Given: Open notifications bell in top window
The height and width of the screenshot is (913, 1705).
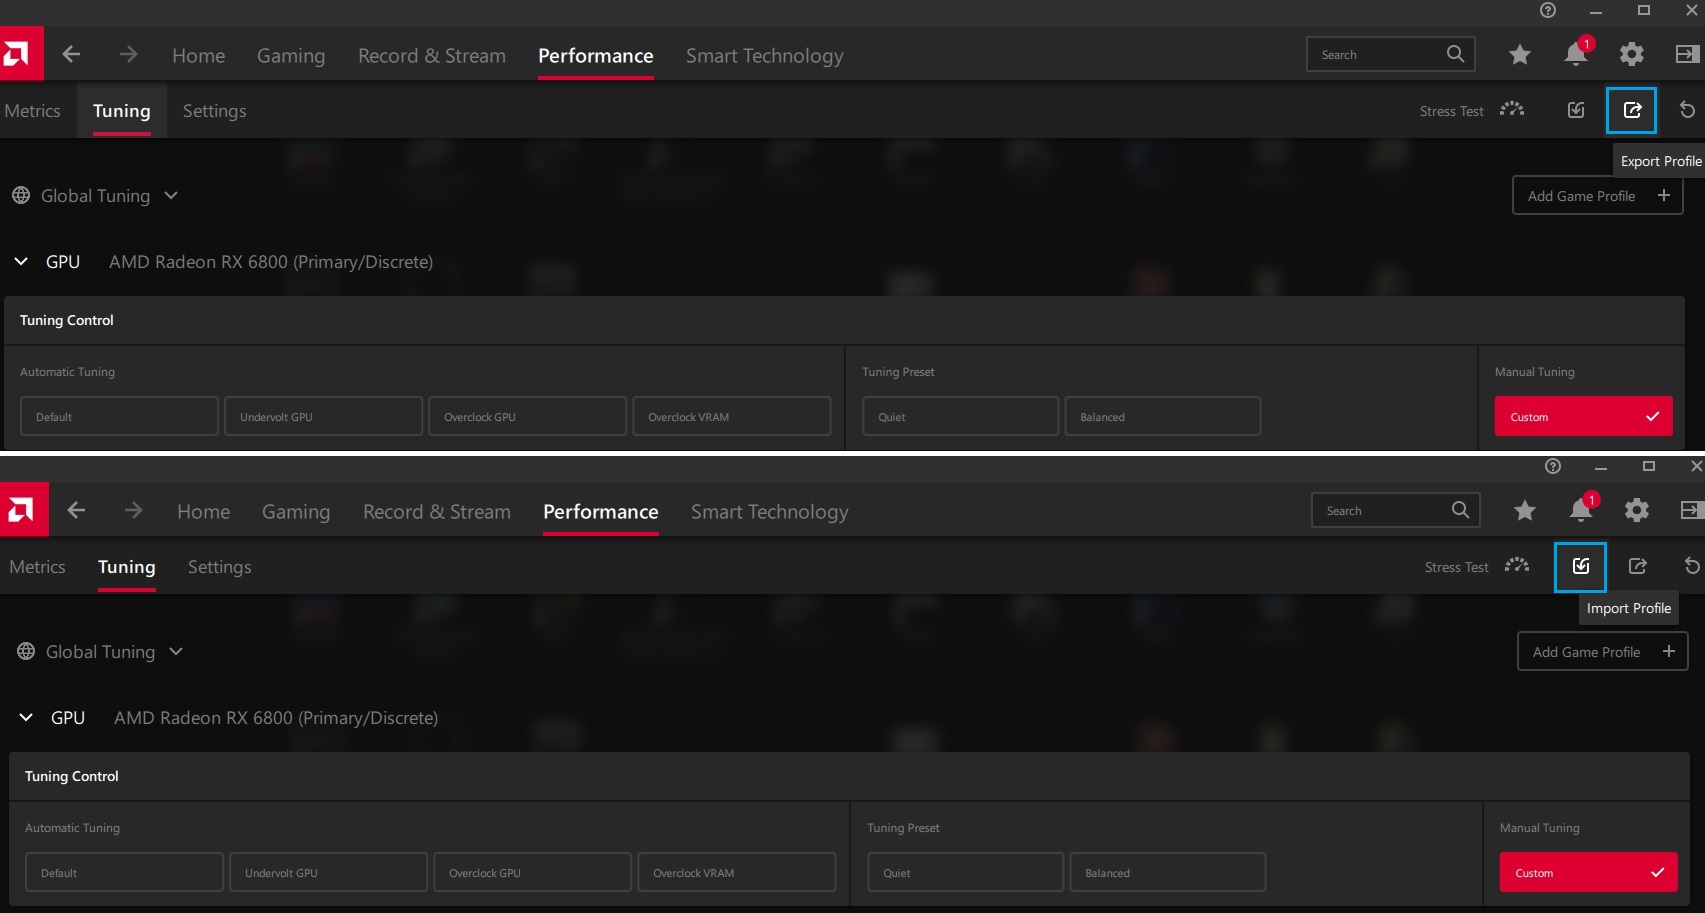Looking at the screenshot, I should click(x=1576, y=54).
